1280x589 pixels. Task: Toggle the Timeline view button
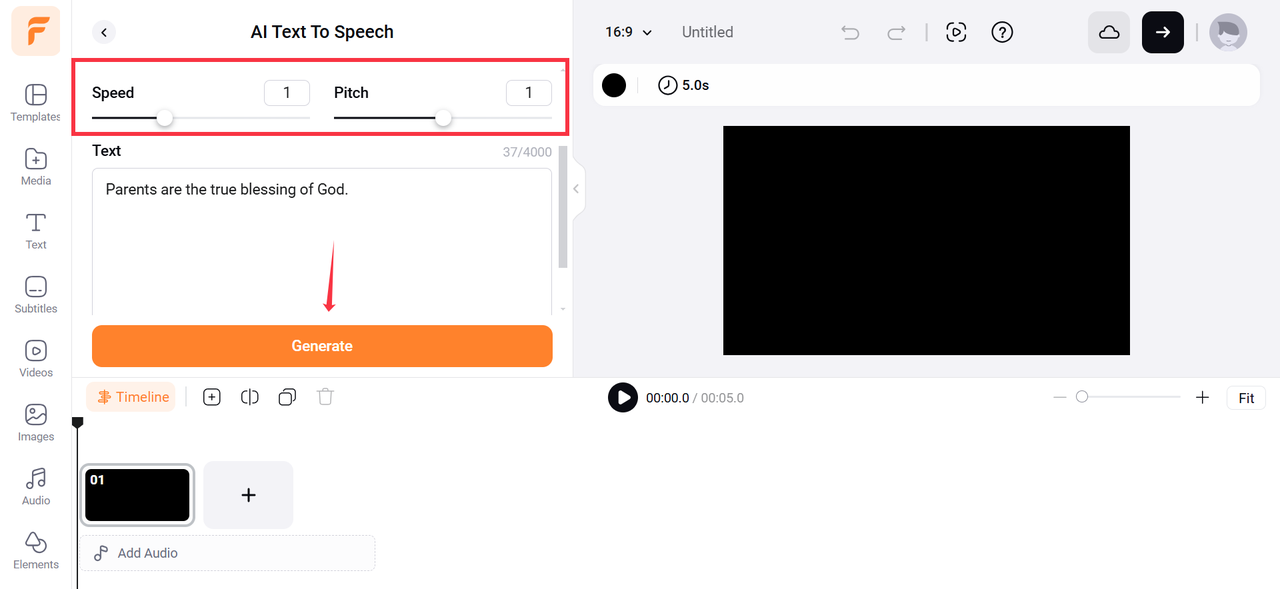pos(133,397)
